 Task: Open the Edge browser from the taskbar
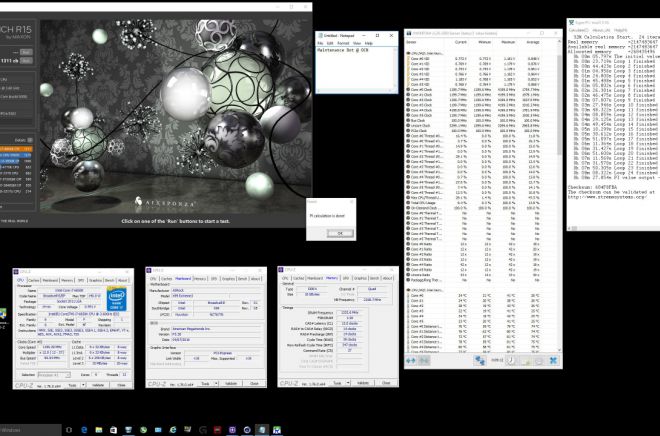coord(85,429)
